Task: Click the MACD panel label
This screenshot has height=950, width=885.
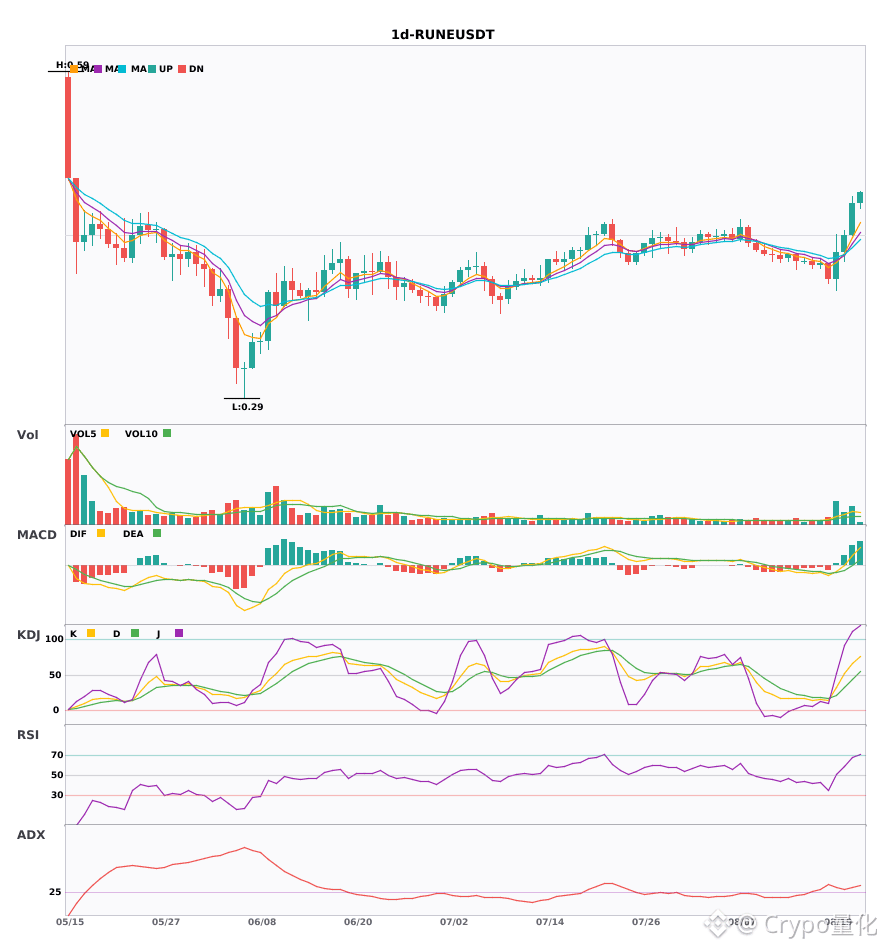Action: pyautogui.click(x=37, y=534)
